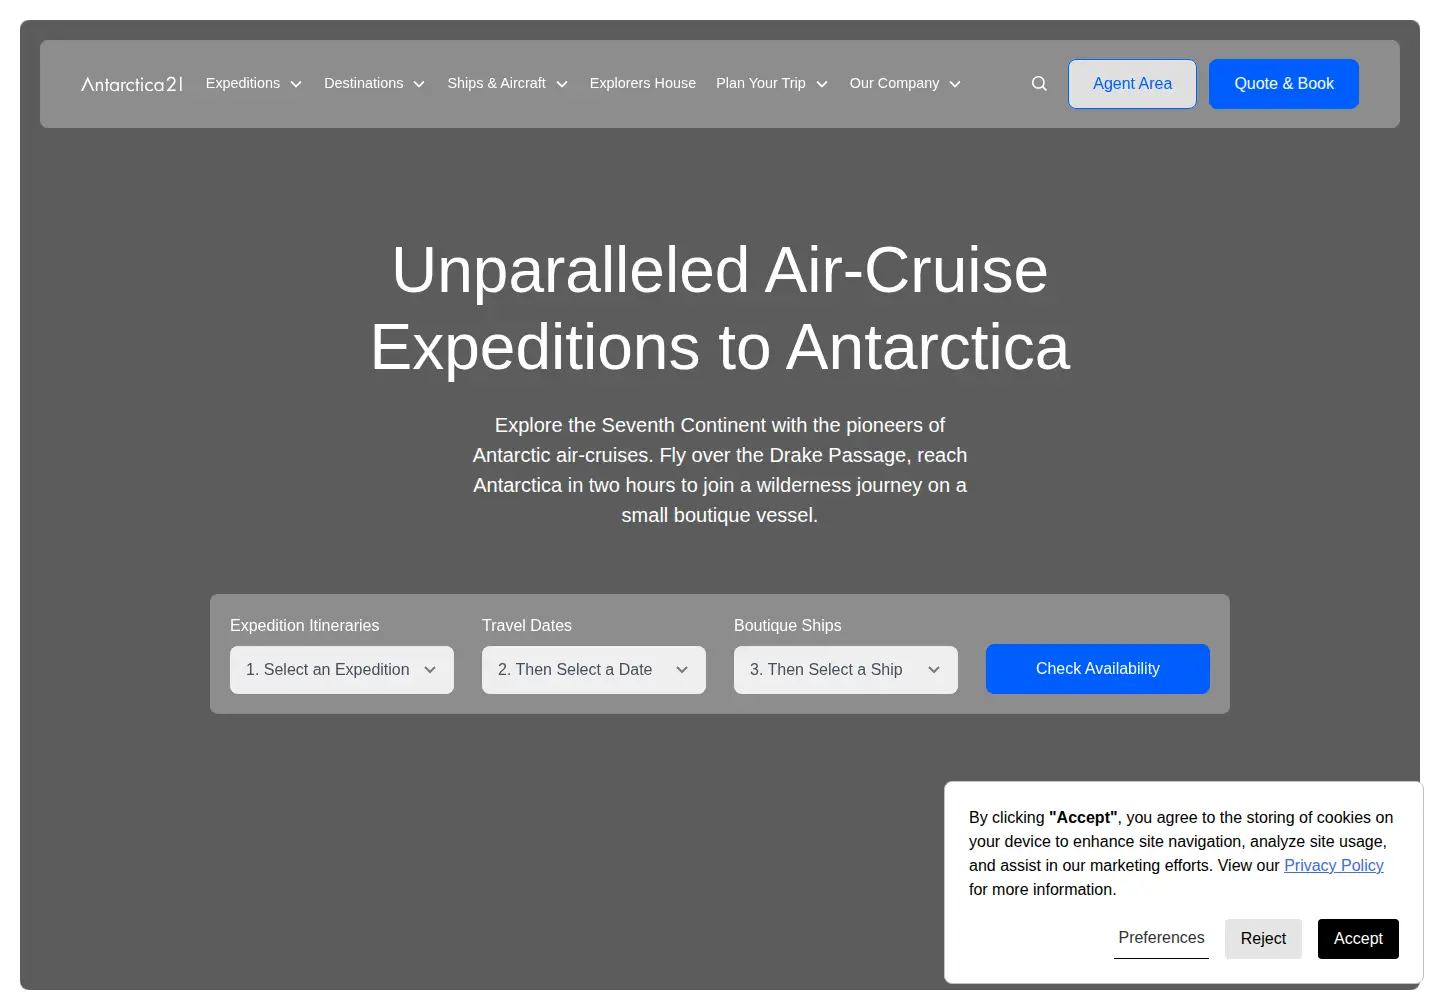Click Check Availability button
The image size is (1440, 1000).
[x=1098, y=669]
